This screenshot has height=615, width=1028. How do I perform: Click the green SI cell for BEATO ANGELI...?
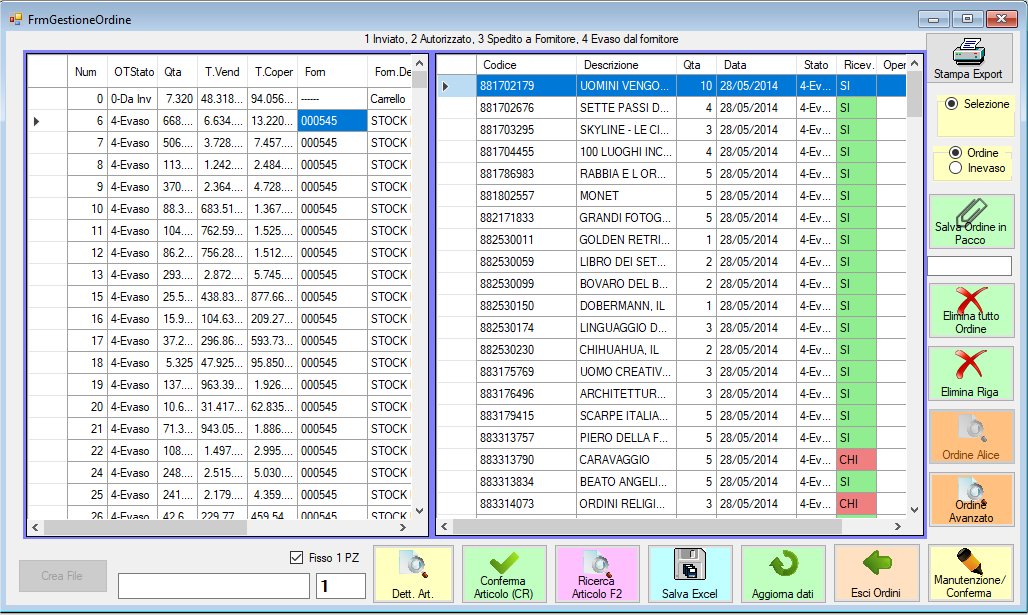tap(856, 481)
